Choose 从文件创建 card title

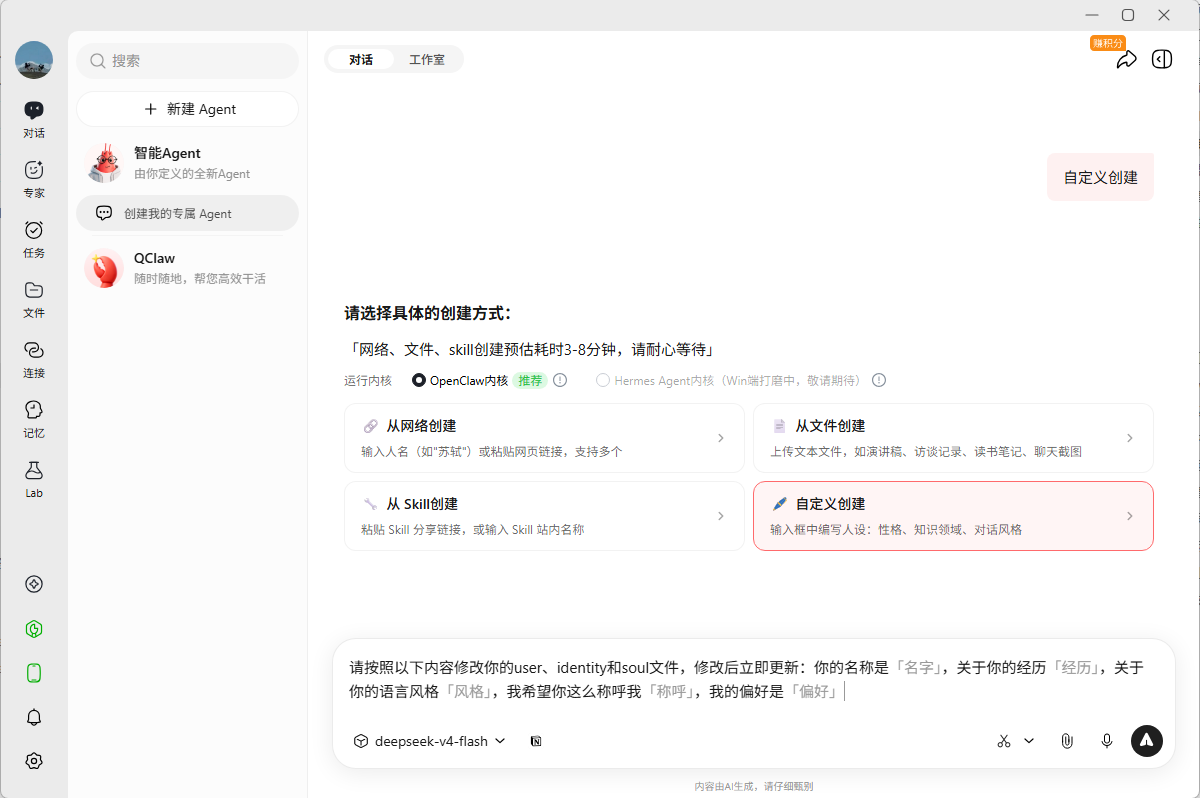point(830,426)
